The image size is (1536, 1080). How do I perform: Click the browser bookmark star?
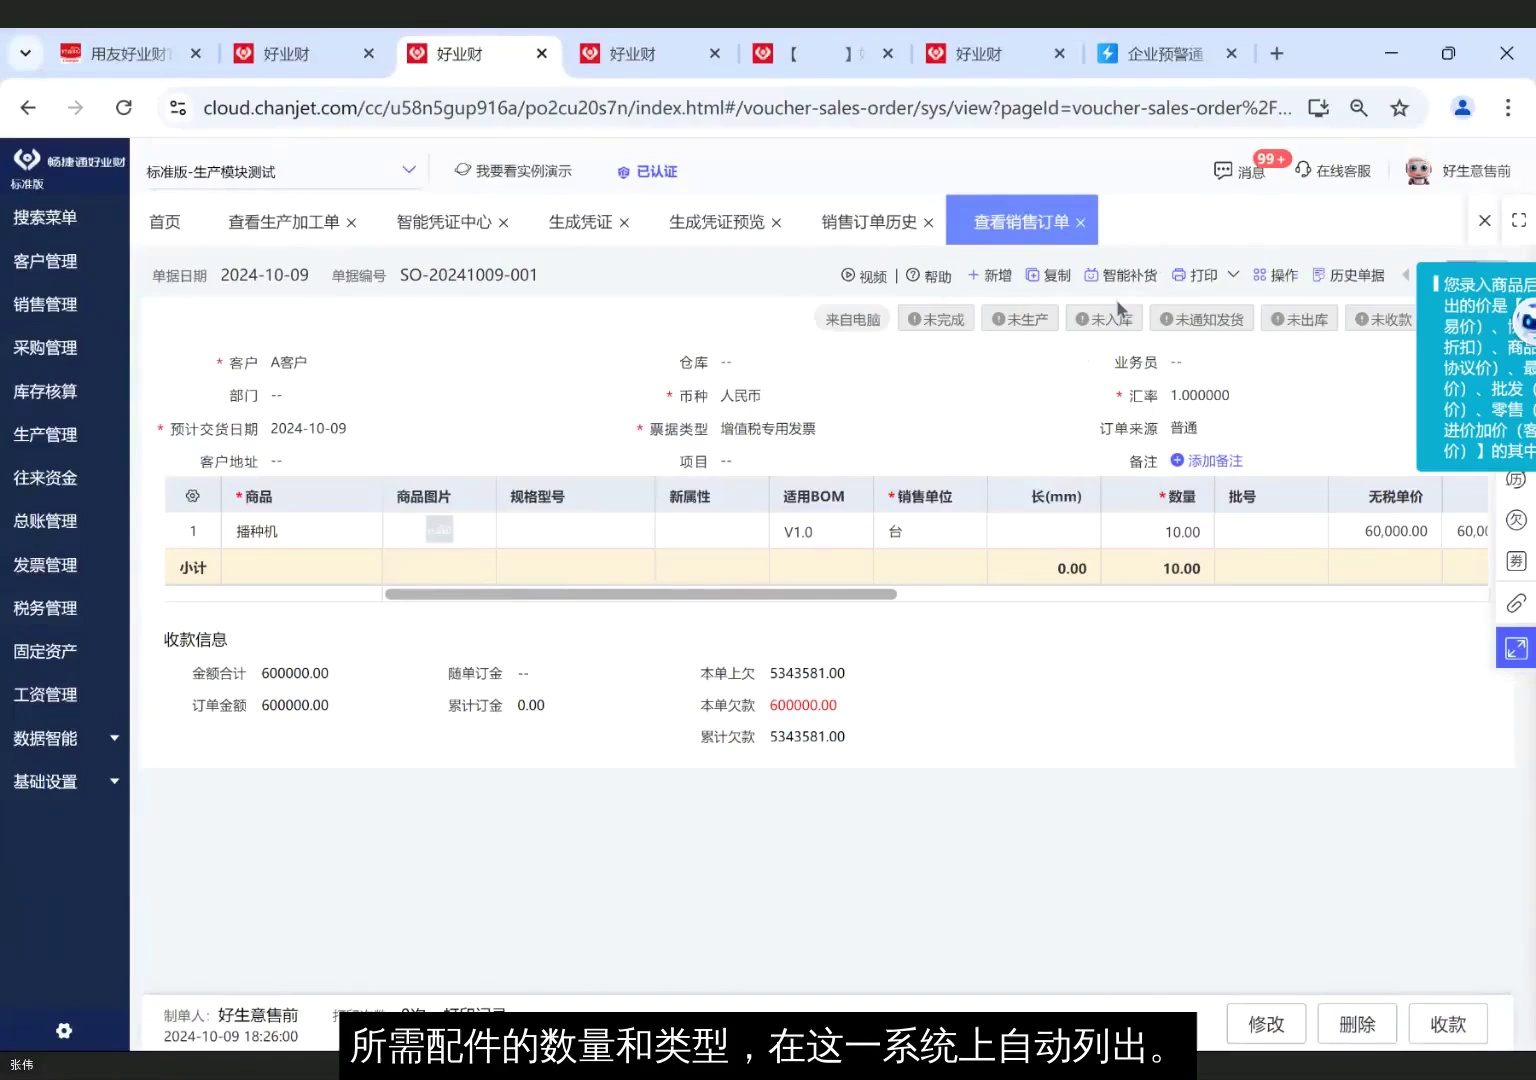pyautogui.click(x=1399, y=107)
